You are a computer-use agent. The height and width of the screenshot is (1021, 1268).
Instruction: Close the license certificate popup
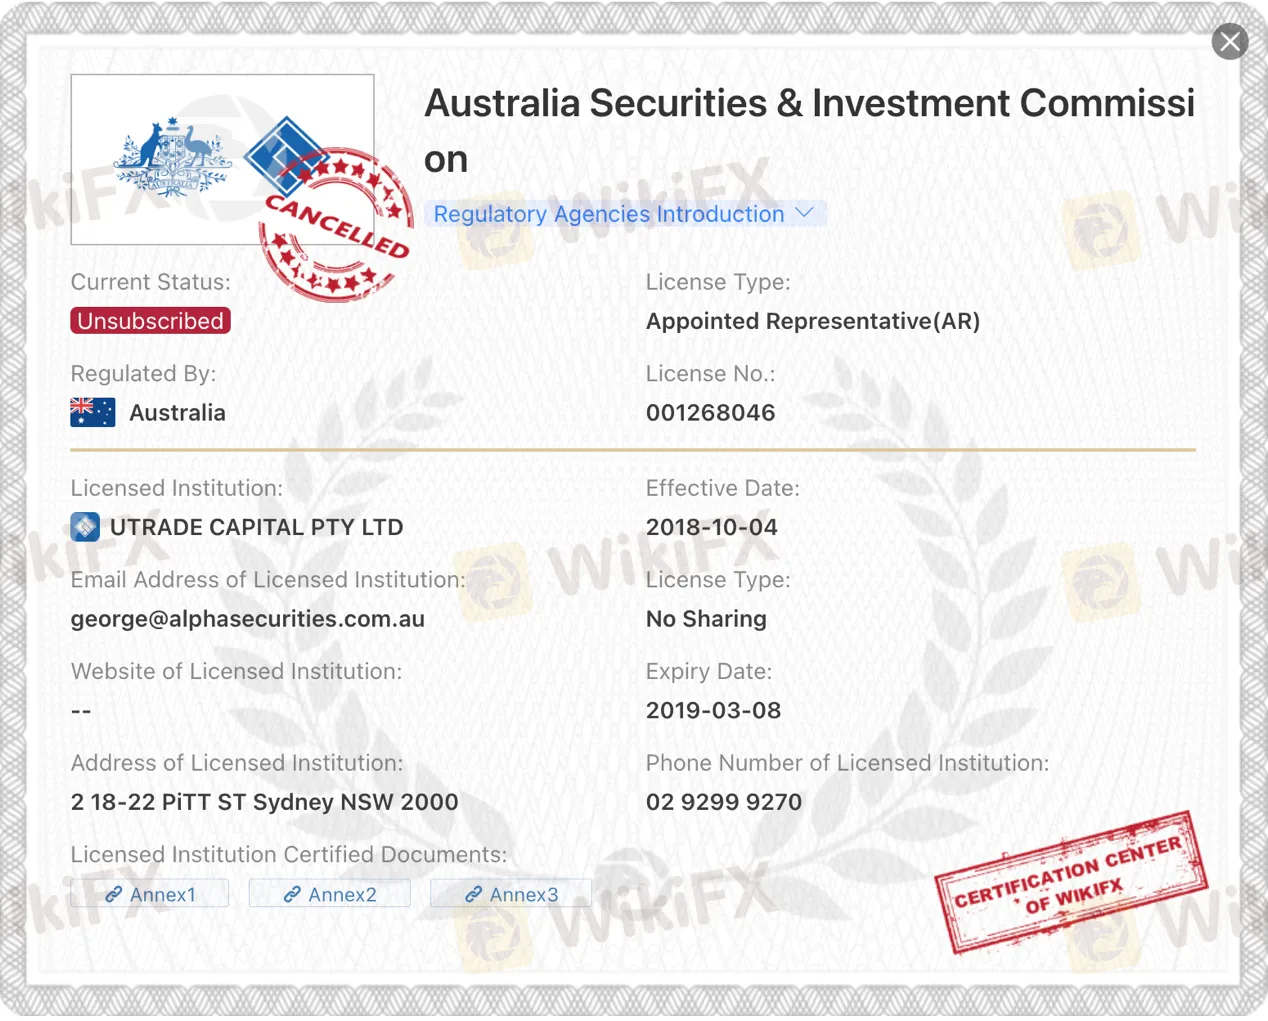click(1229, 42)
